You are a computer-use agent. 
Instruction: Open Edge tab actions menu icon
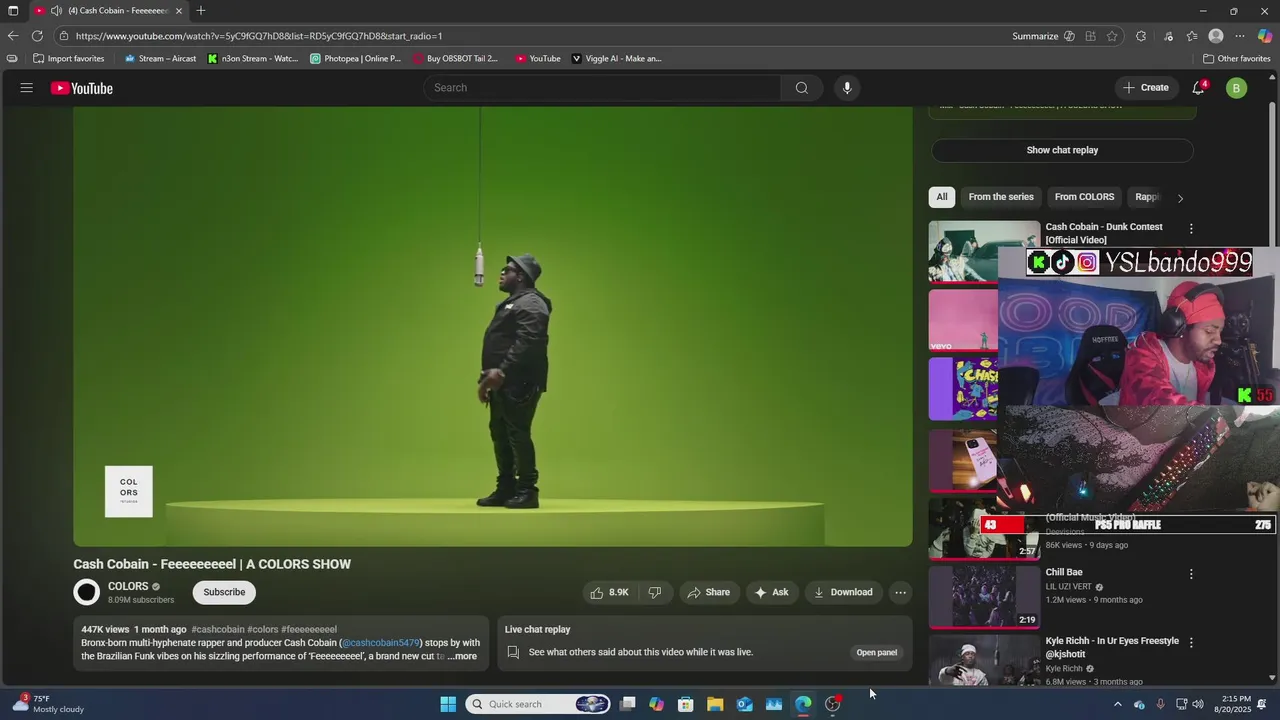13,11
